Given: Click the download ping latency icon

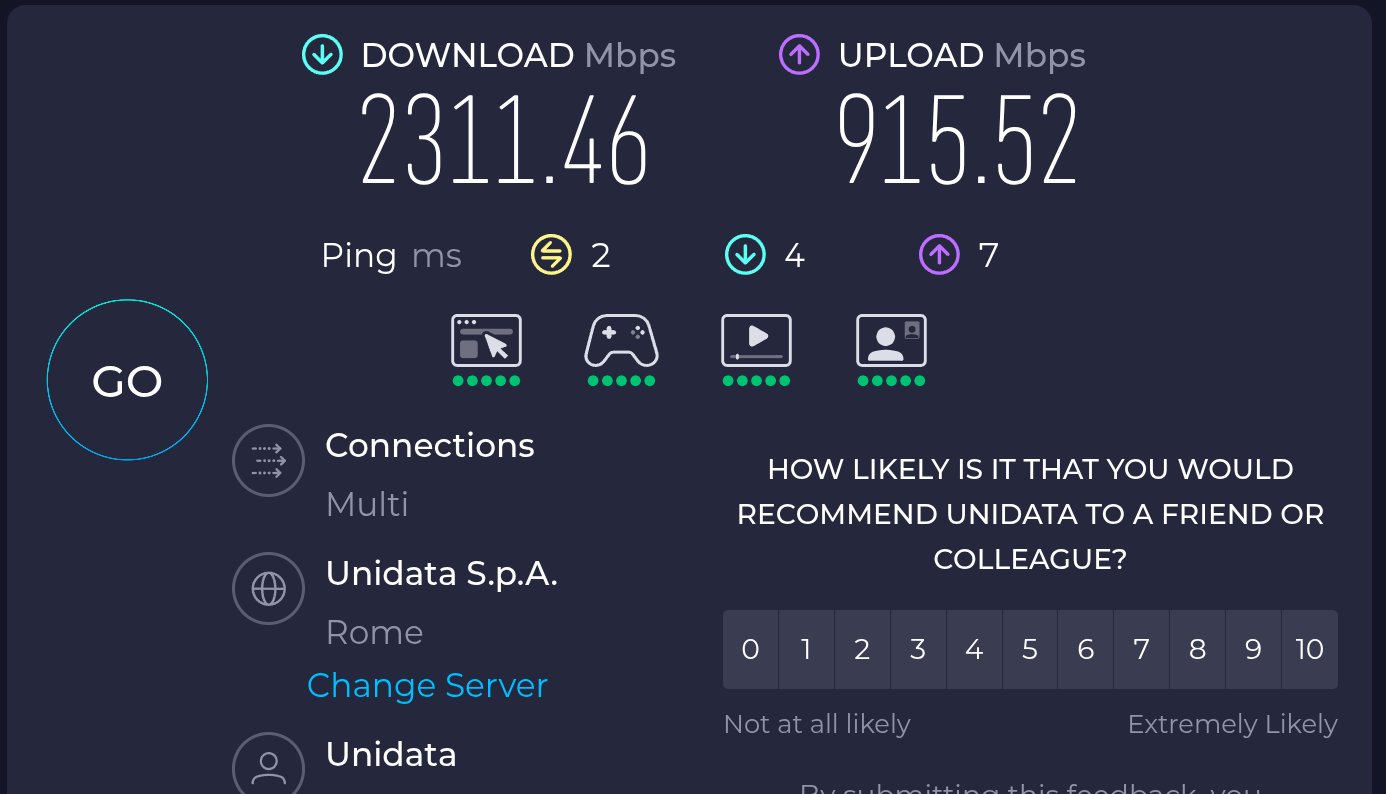Looking at the screenshot, I should pos(745,256).
